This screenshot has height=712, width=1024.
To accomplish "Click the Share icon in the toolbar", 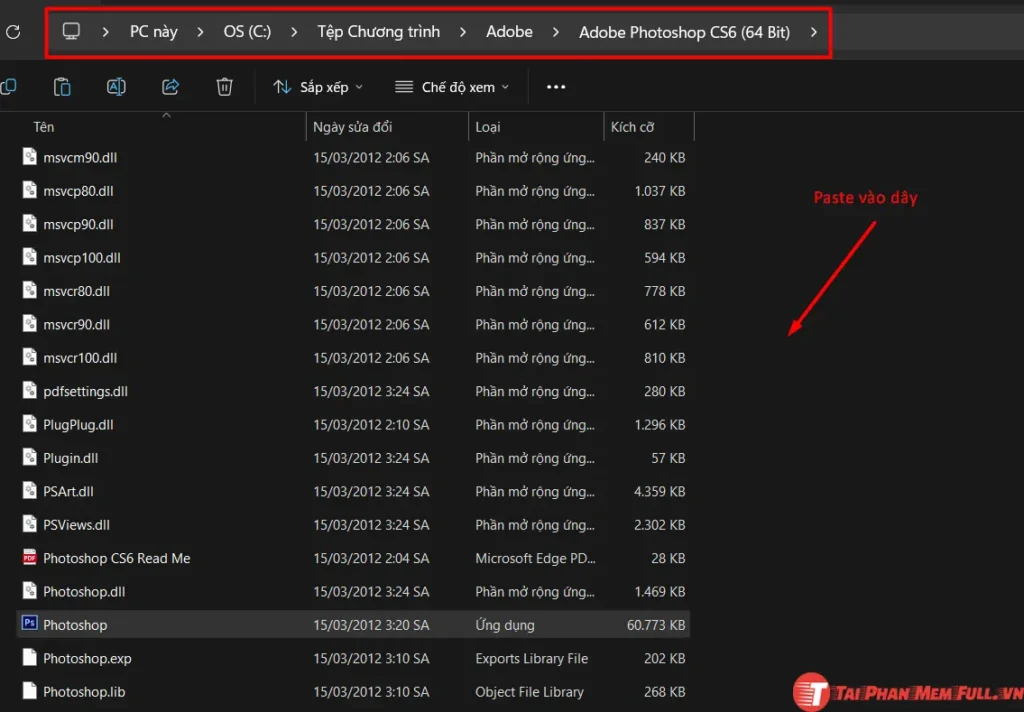I will click(x=170, y=87).
